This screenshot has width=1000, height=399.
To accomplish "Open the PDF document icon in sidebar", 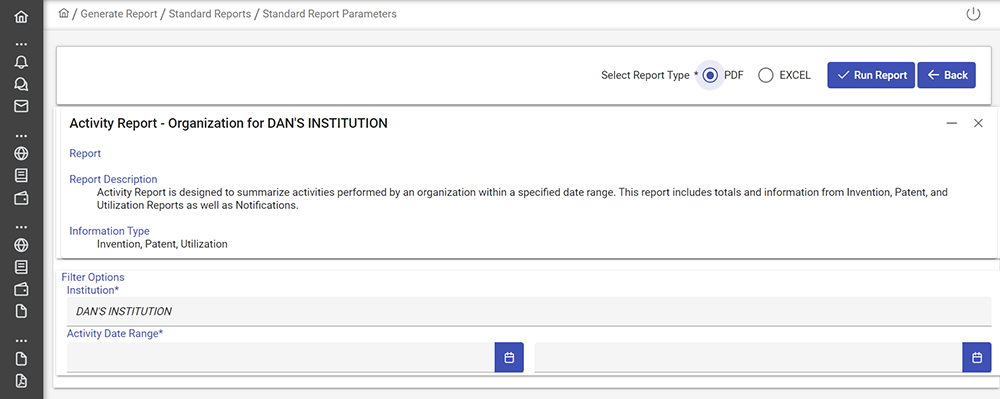I will pyautogui.click(x=21, y=381).
